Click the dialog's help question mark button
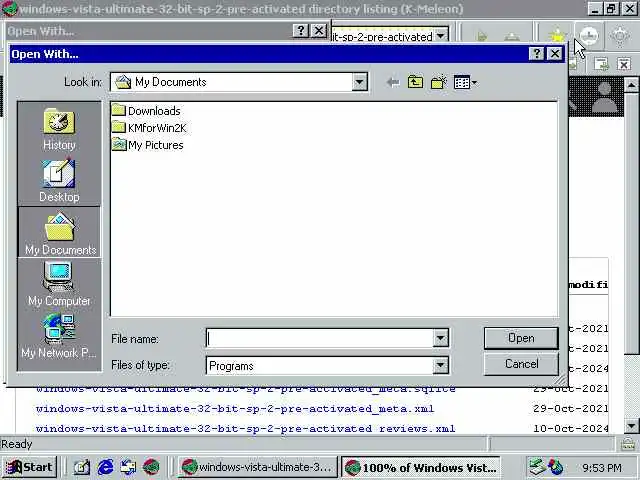 [x=536, y=53]
